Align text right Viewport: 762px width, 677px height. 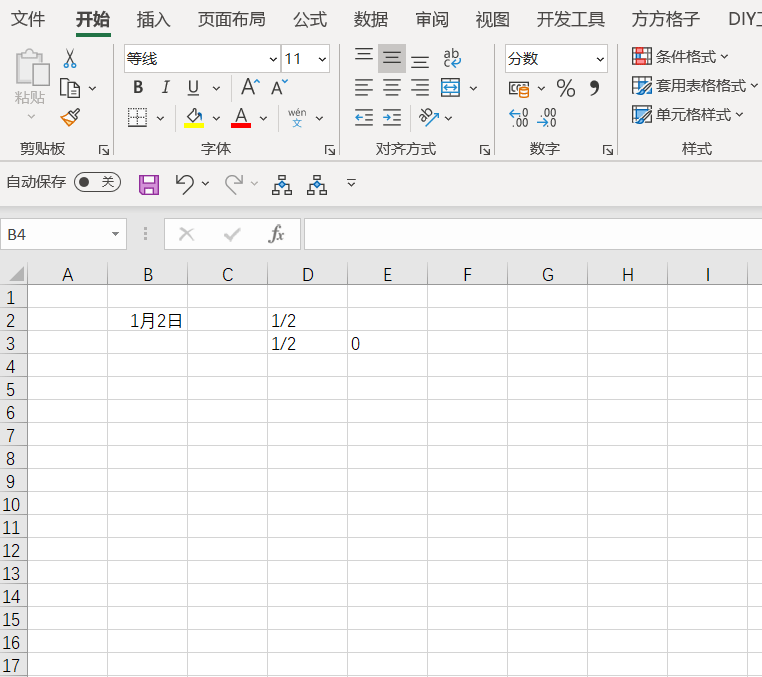point(420,88)
